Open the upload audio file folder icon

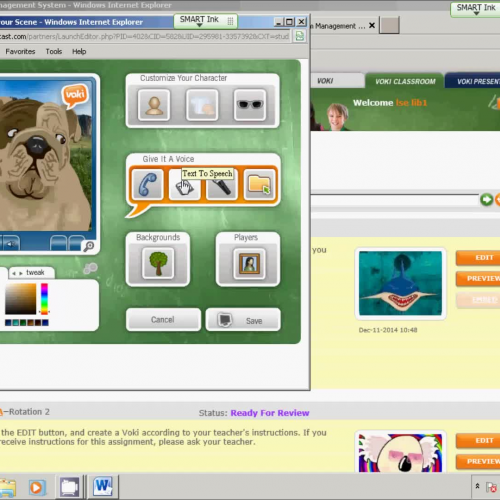click(259, 184)
